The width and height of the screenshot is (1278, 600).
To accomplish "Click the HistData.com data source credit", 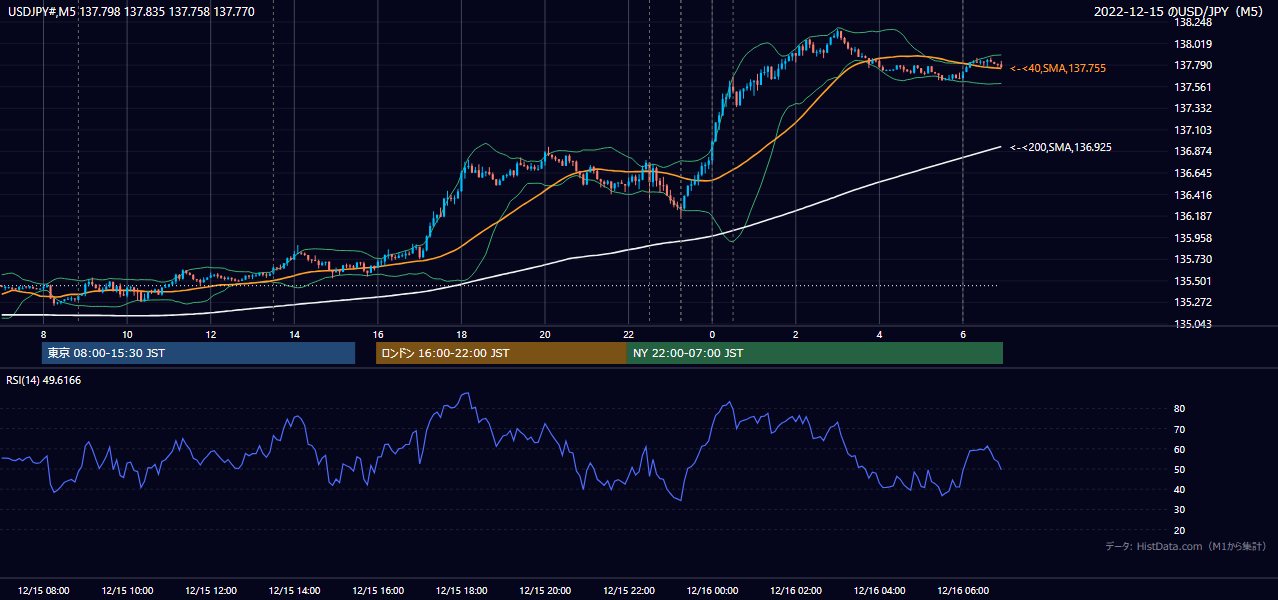I will tap(1186, 546).
